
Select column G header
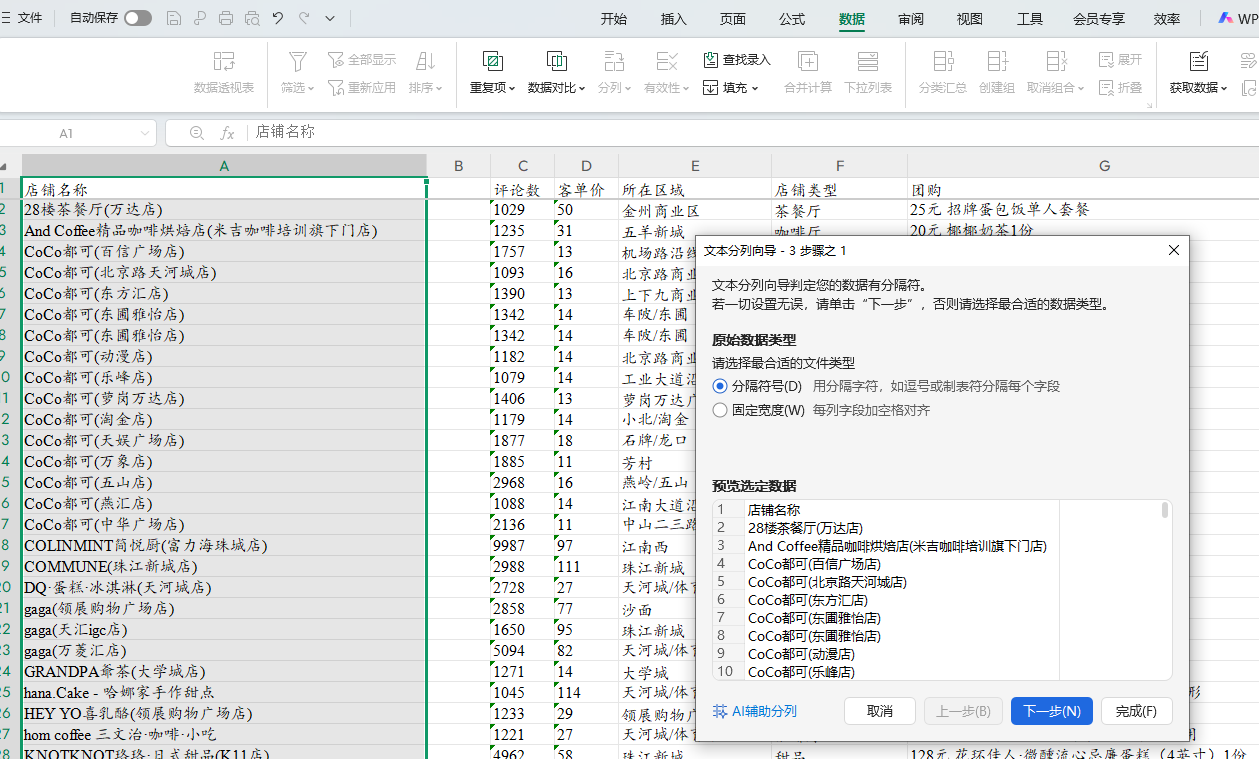pos(1104,166)
